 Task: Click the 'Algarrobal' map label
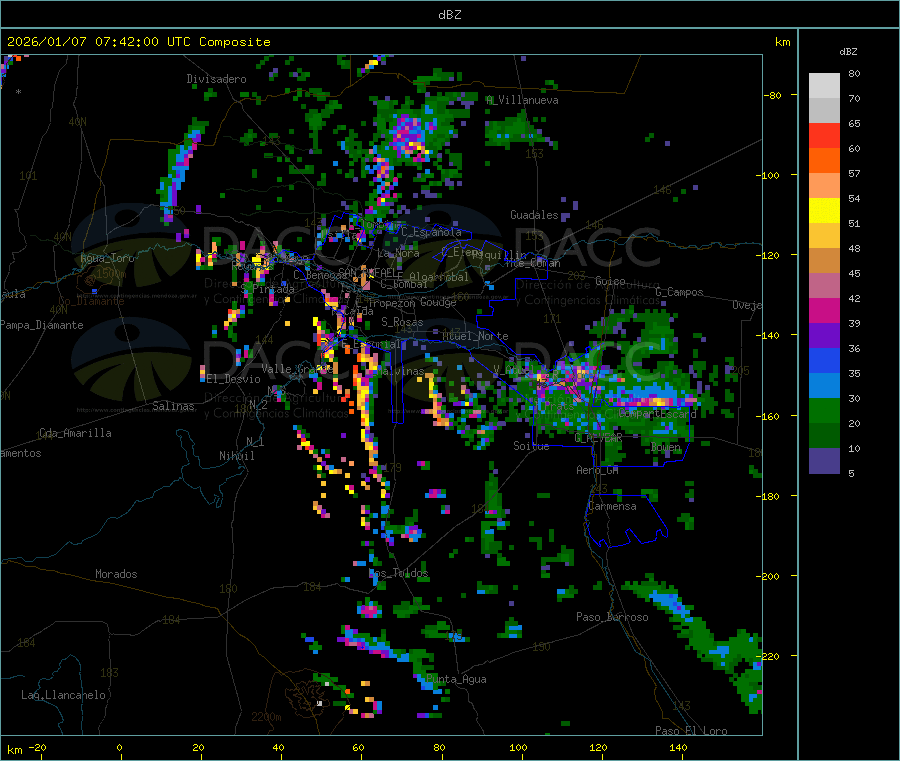pos(439,277)
